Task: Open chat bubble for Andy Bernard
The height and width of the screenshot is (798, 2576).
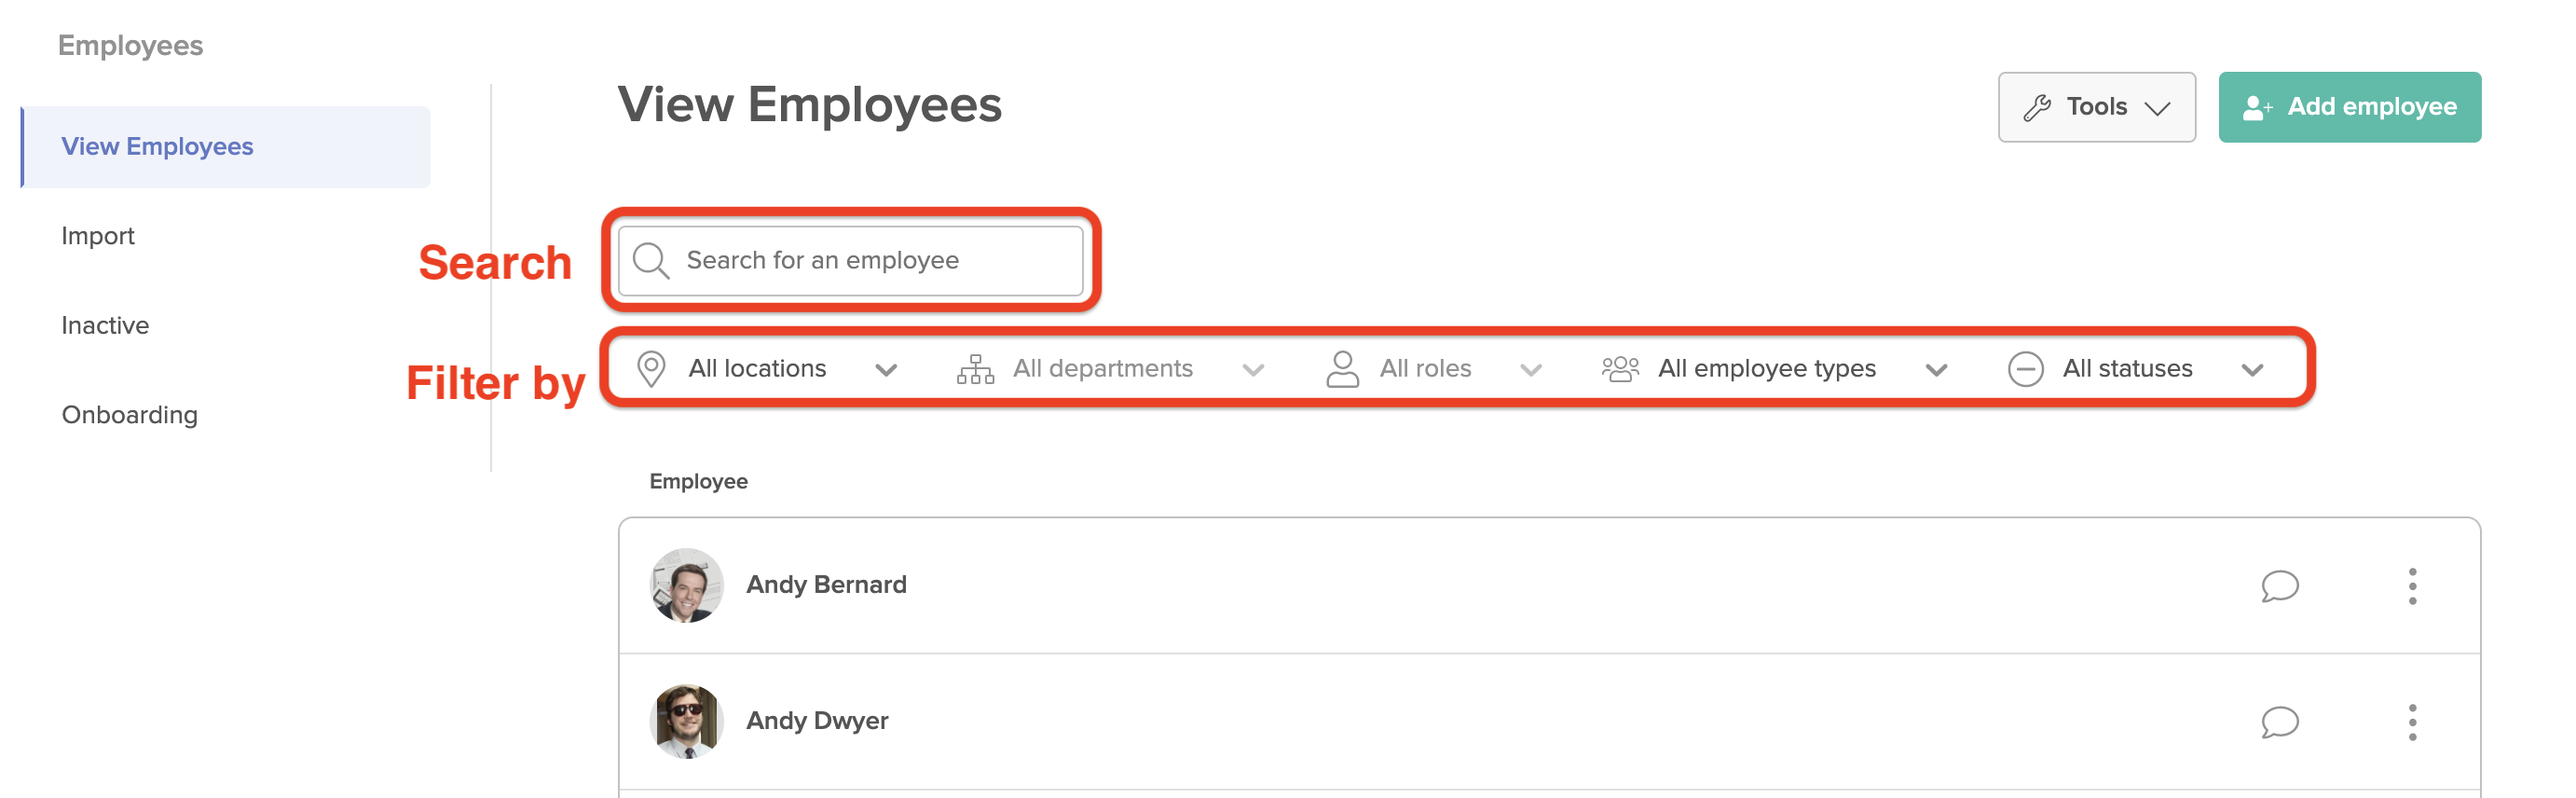Action: [x=2279, y=586]
